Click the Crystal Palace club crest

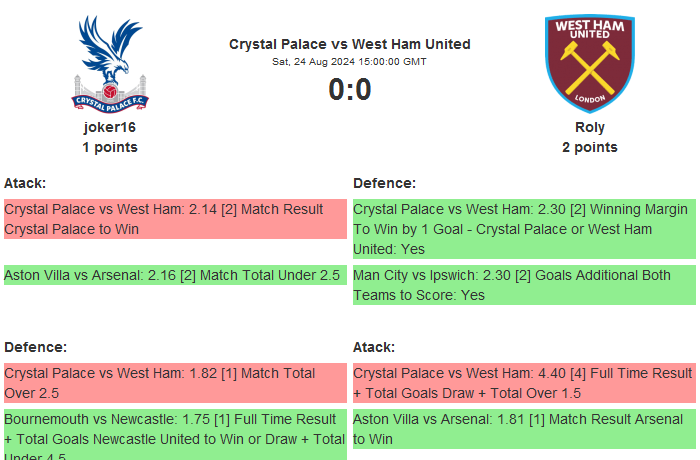(x=110, y=62)
